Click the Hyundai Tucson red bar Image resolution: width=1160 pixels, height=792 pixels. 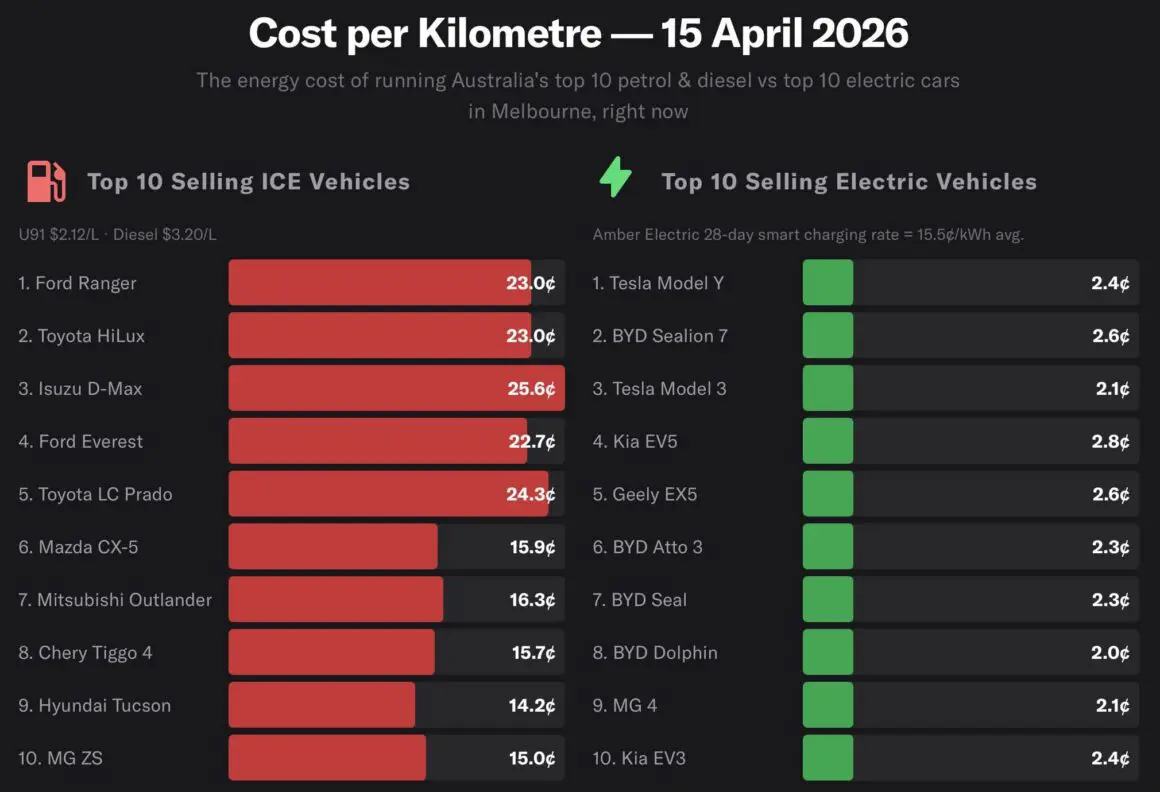(321, 705)
